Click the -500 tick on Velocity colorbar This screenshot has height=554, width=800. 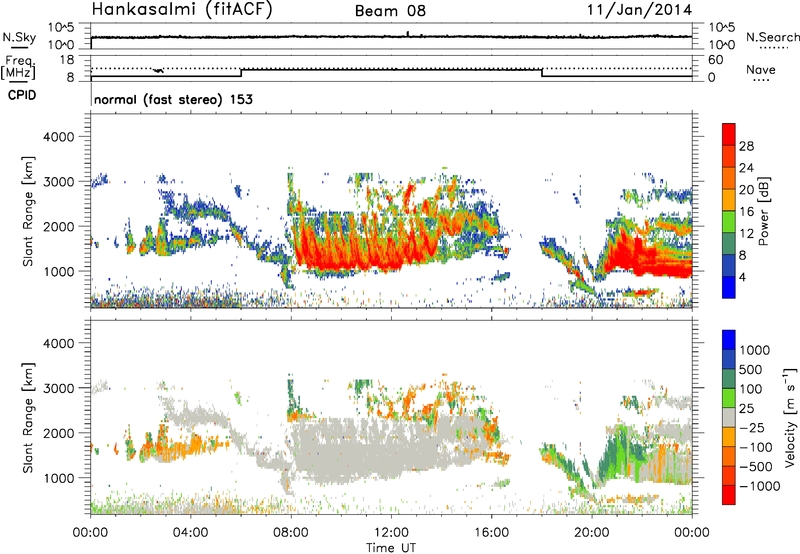tap(756, 467)
